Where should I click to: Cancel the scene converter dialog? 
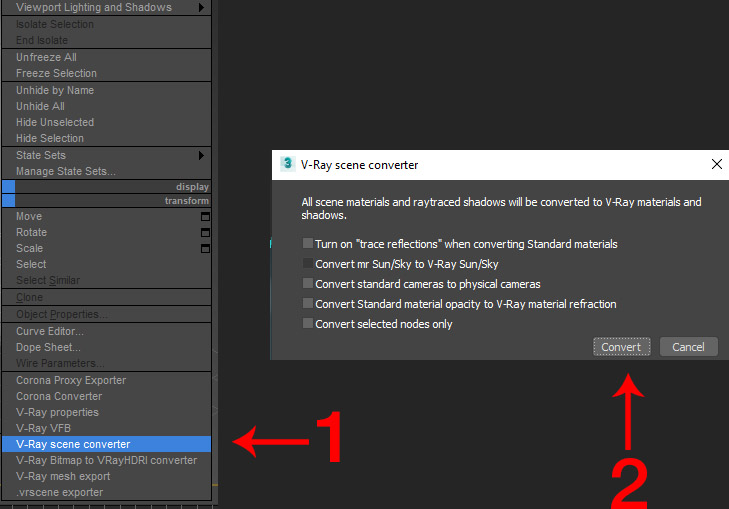point(689,347)
